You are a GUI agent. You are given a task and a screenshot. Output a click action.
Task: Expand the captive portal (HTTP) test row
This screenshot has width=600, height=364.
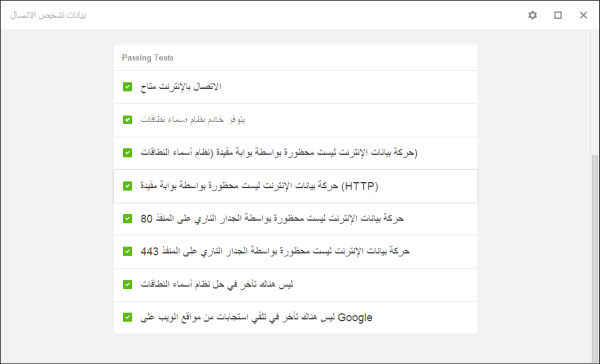295,186
